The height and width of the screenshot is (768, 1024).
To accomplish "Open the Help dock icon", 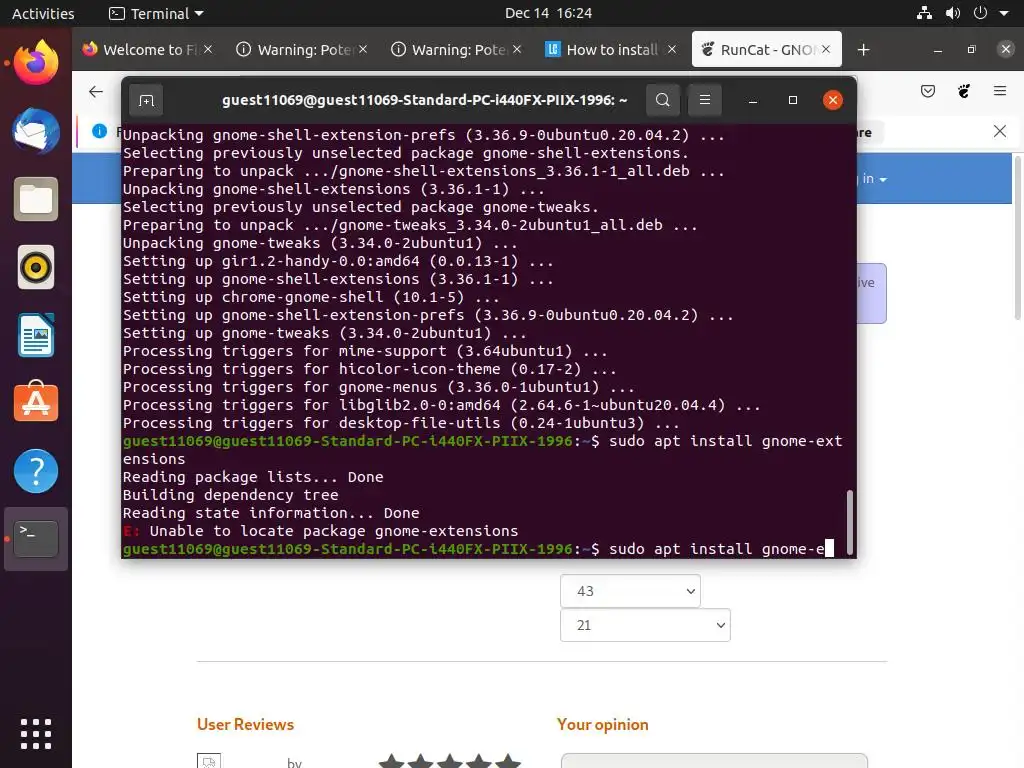I will (36, 471).
